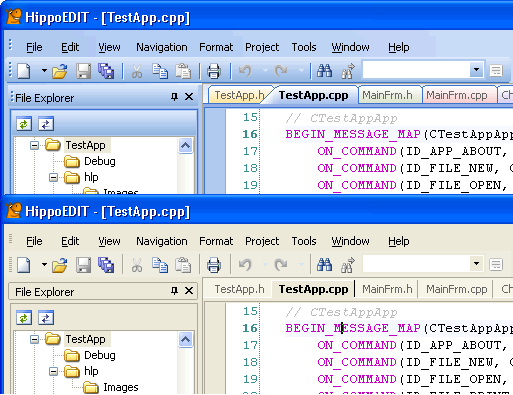Click Paste icon in bottom window toolbar
Screen dimensions: 513x395
point(183,265)
